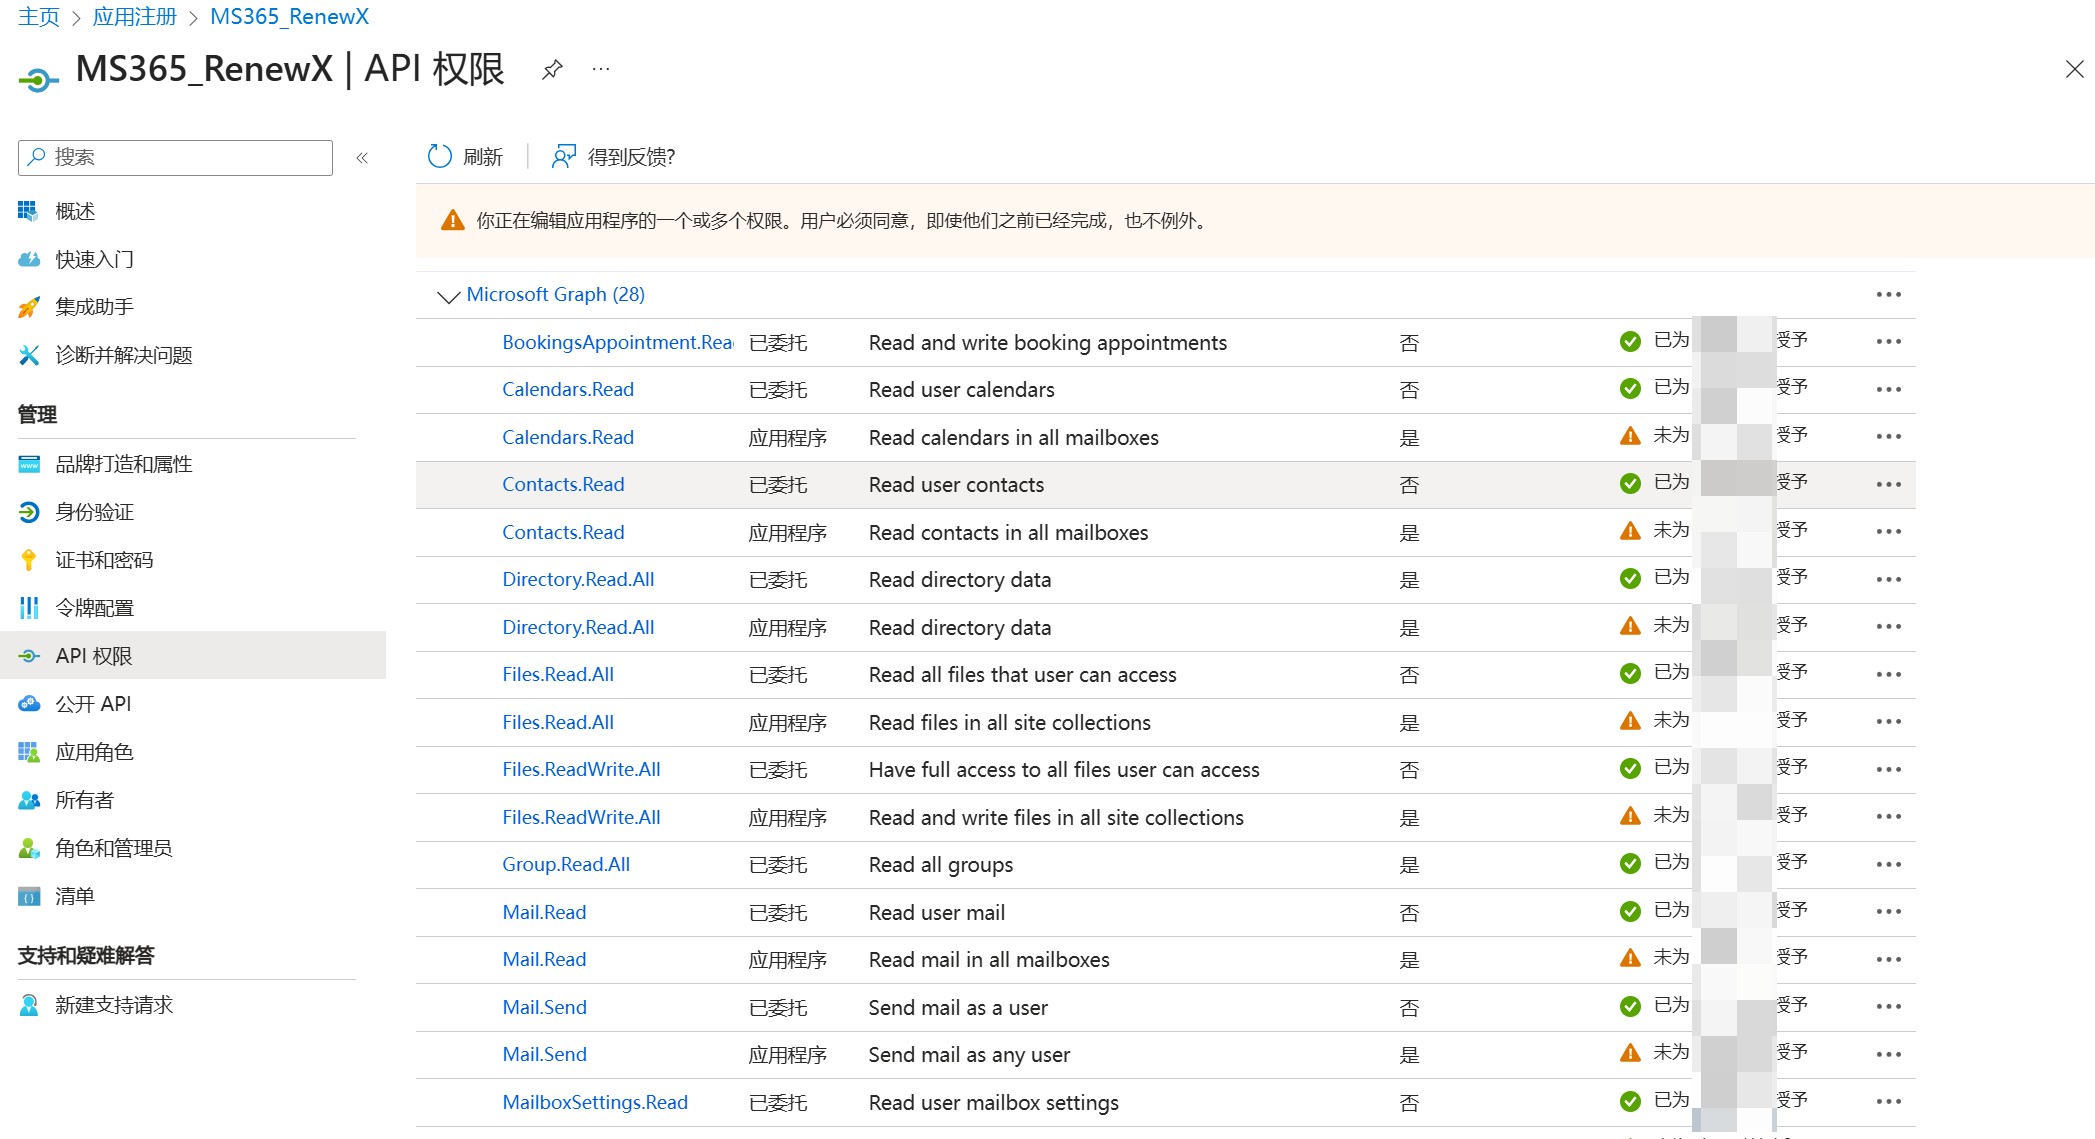The image size is (2095, 1139).
Task: Click the green granted checkmark for Send mail as a user
Action: 1630,1007
